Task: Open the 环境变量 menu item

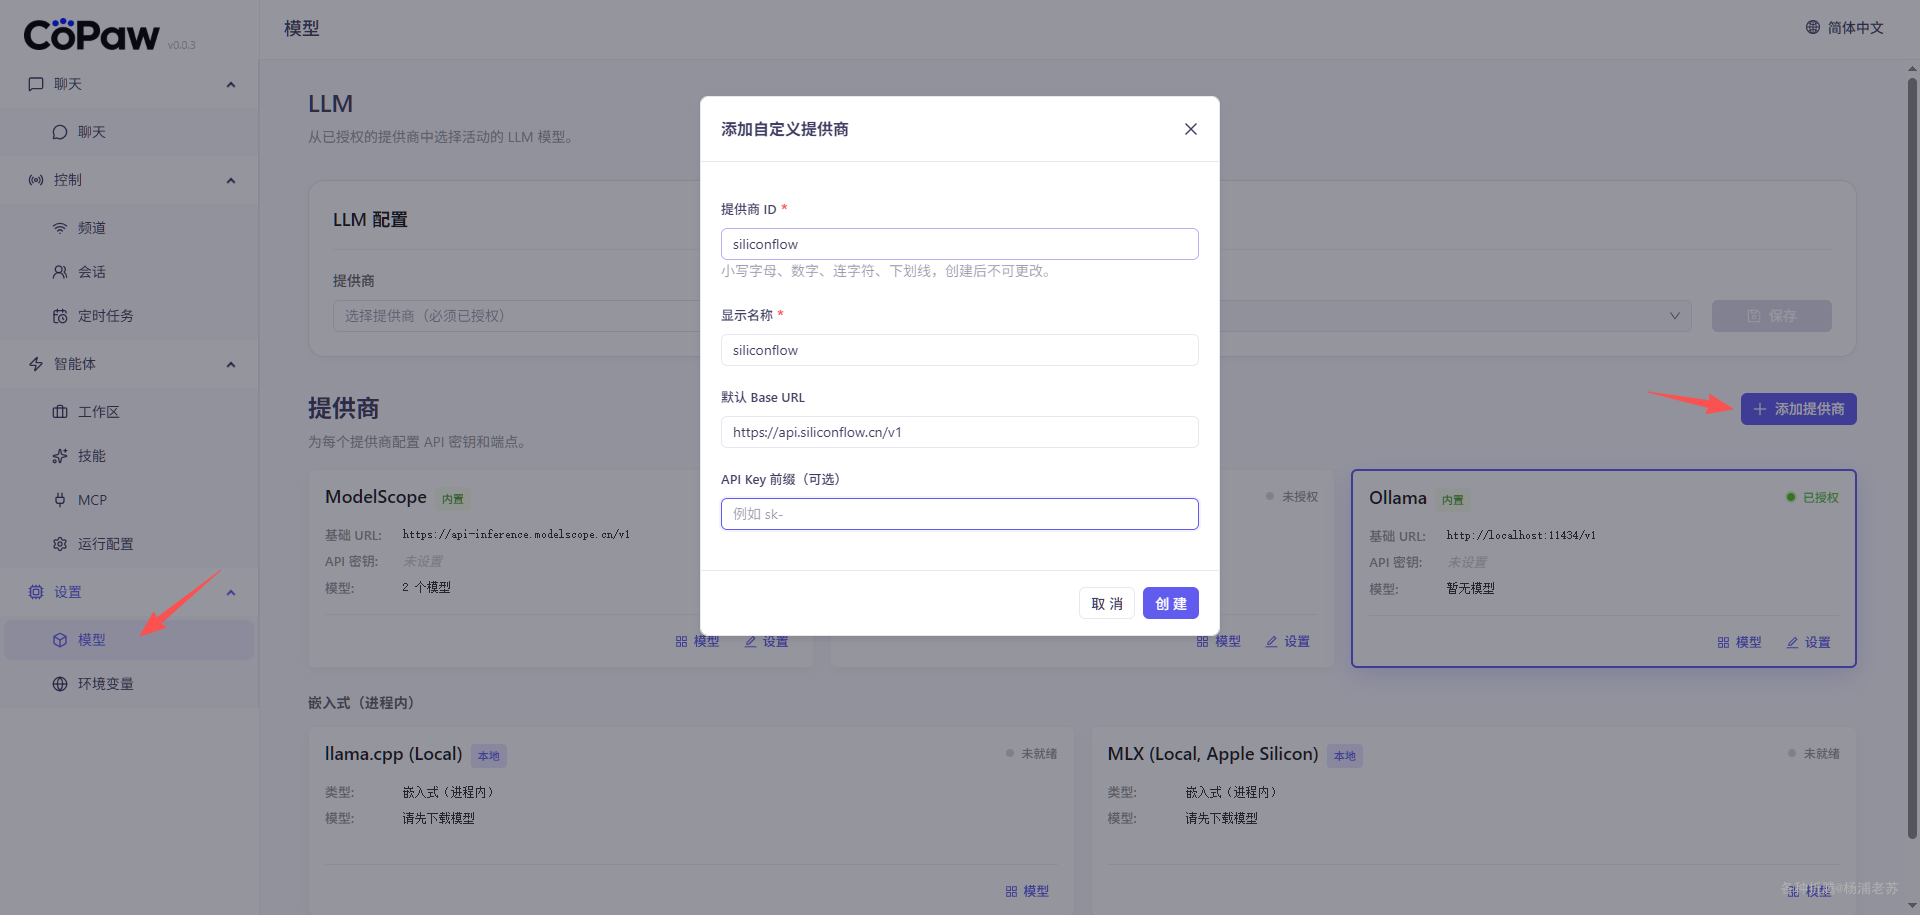Action: 129,684
